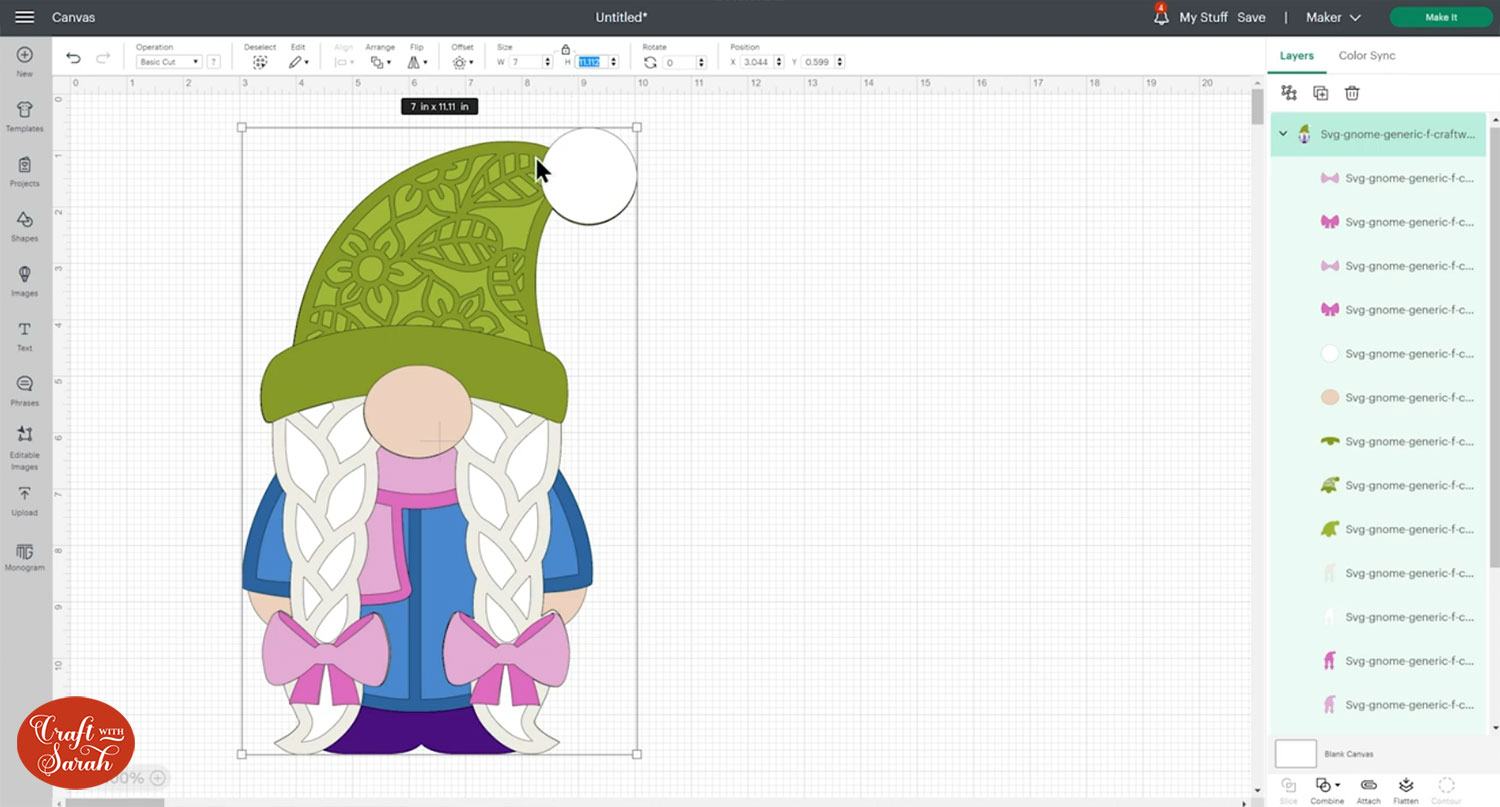This screenshot has height=807, width=1500.
Task: Open the notifications bell
Action: [x=1160, y=17]
